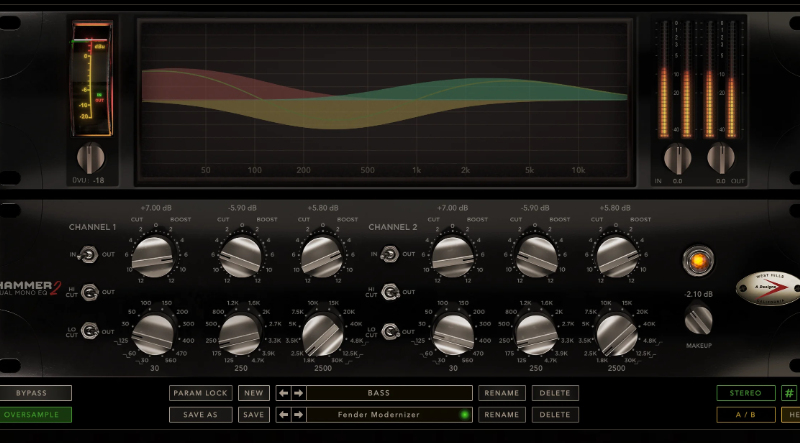Switch the STEREO mode button
The image size is (800, 443).
(x=746, y=393)
